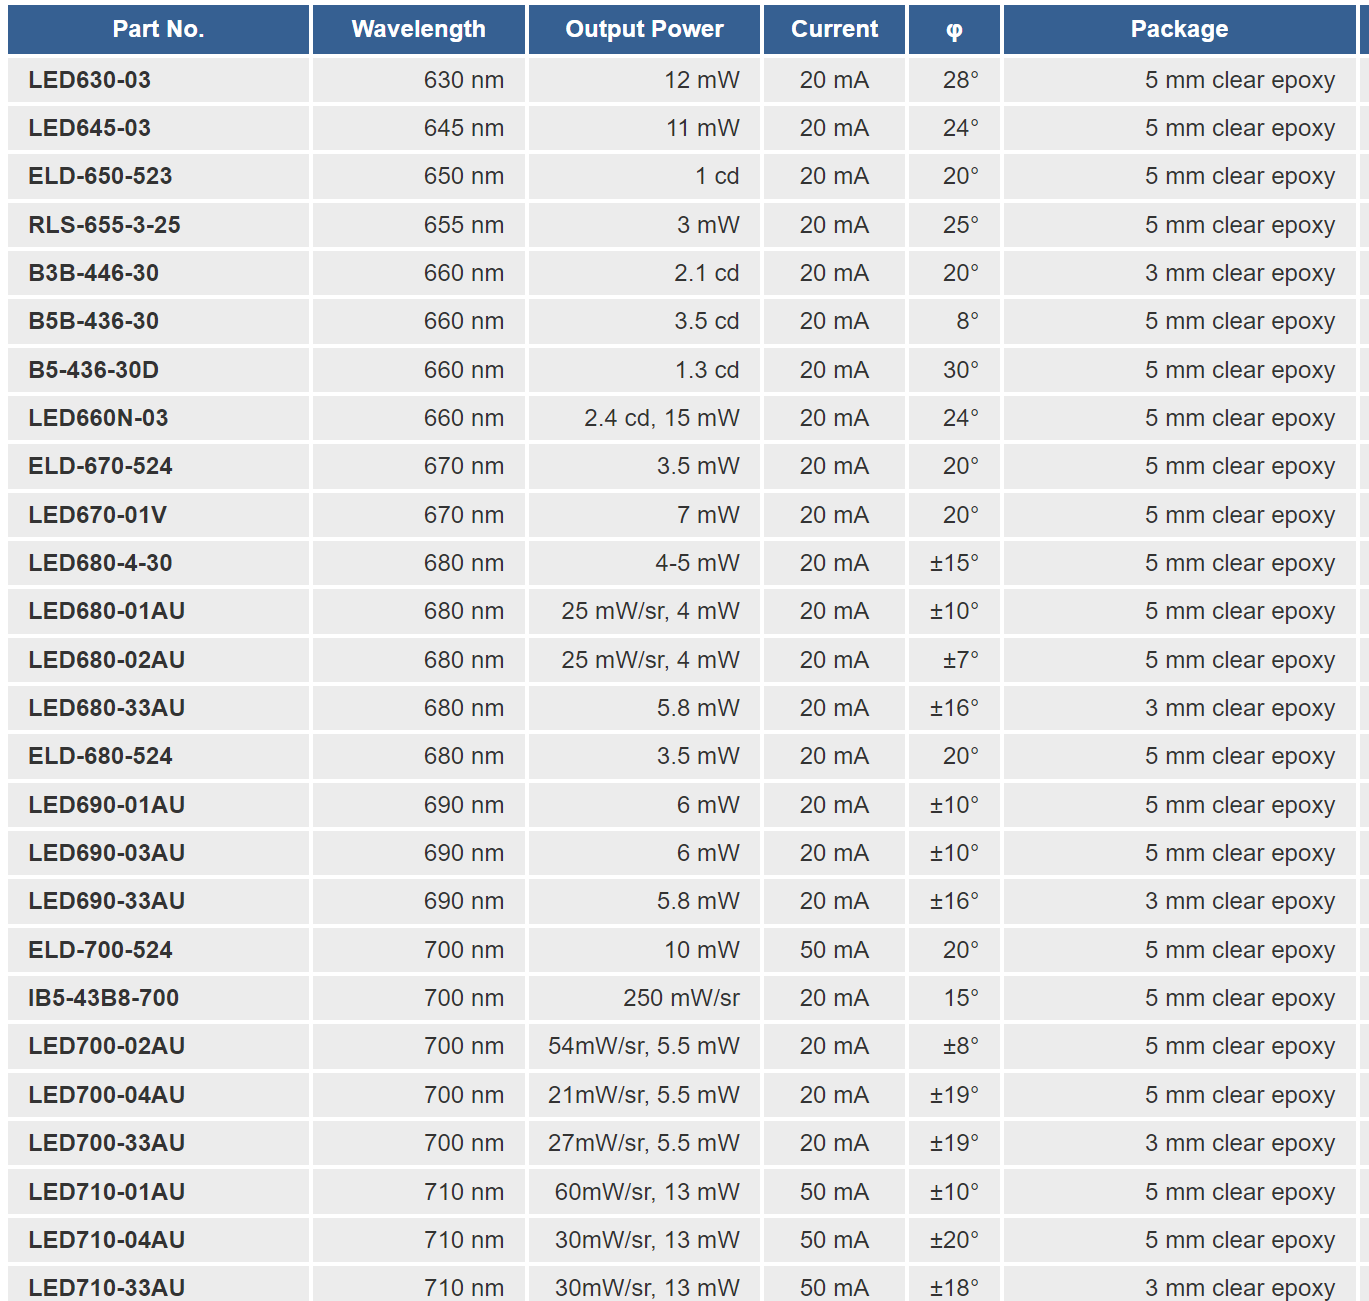Open part LED680-33AU
Viewport: 1369px width, 1301px height.
(x=107, y=708)
